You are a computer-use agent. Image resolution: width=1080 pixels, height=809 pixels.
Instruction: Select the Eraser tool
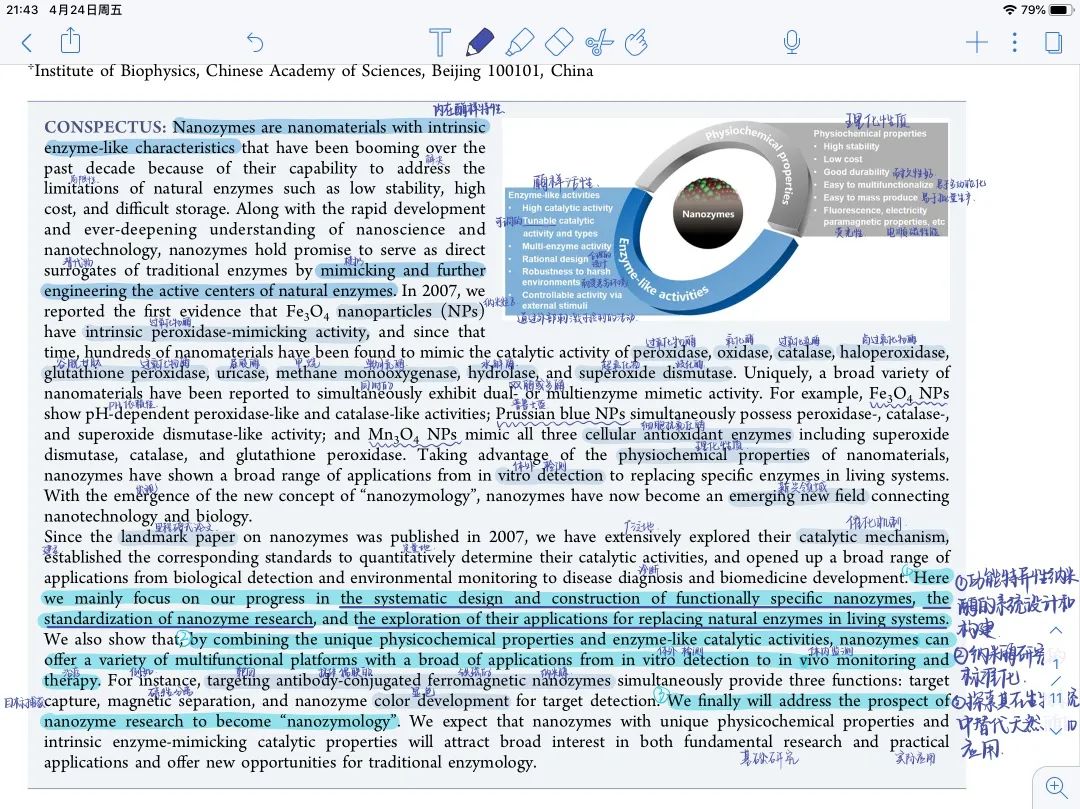558,42
